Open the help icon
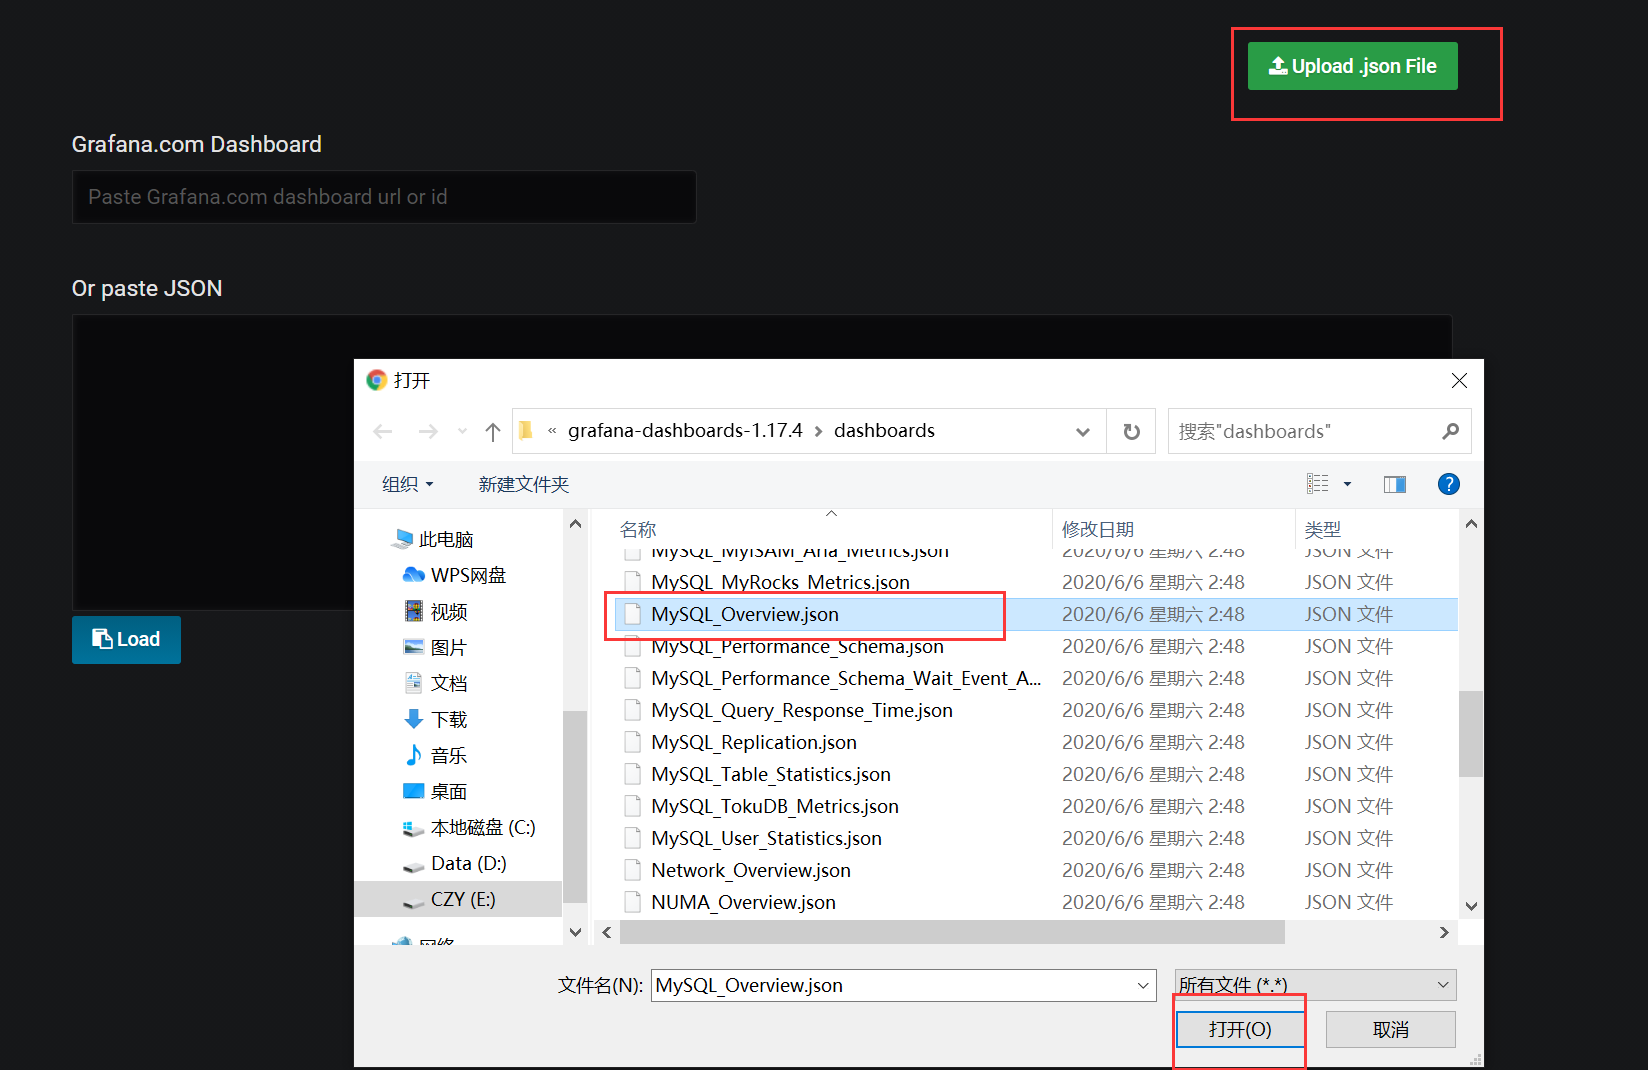The width and height of the screenshot is (1648, 1070). point(1448,484)
